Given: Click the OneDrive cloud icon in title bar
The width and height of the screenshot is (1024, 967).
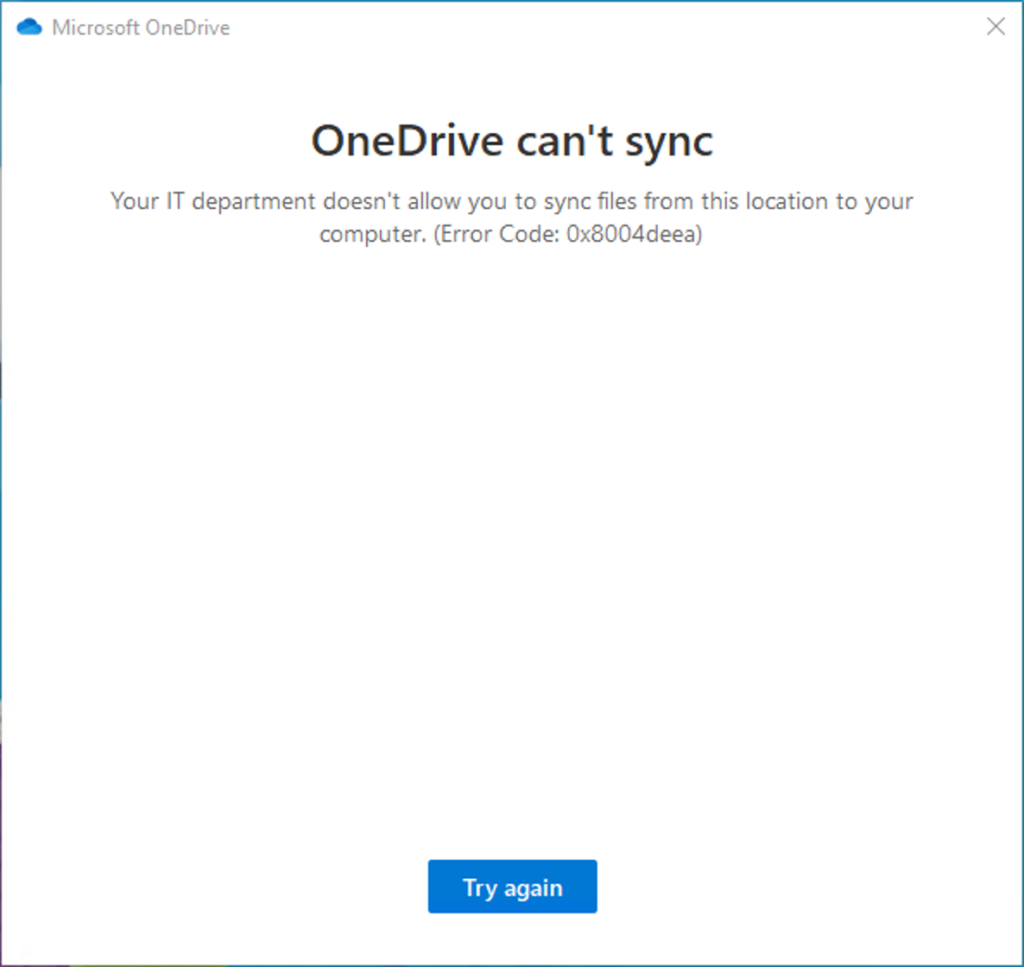Looking at the screenshot, I should [30, 28].
